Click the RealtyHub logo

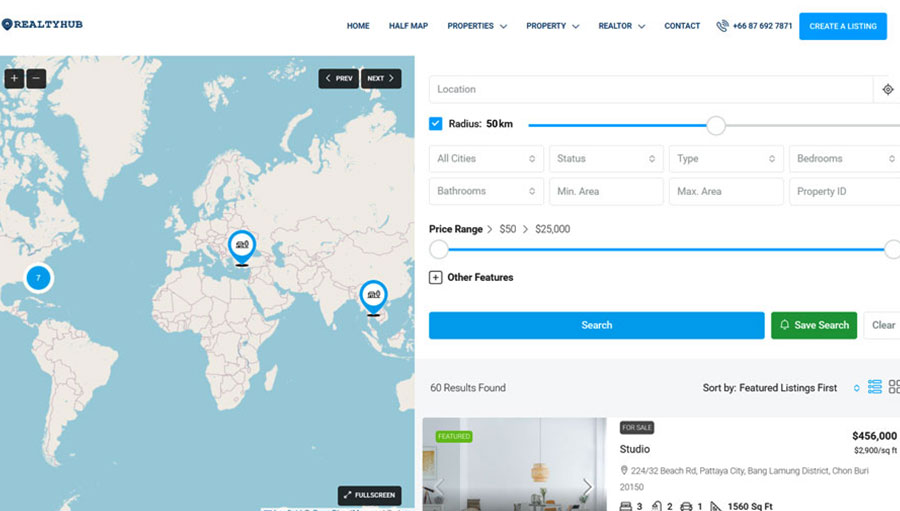44,25
